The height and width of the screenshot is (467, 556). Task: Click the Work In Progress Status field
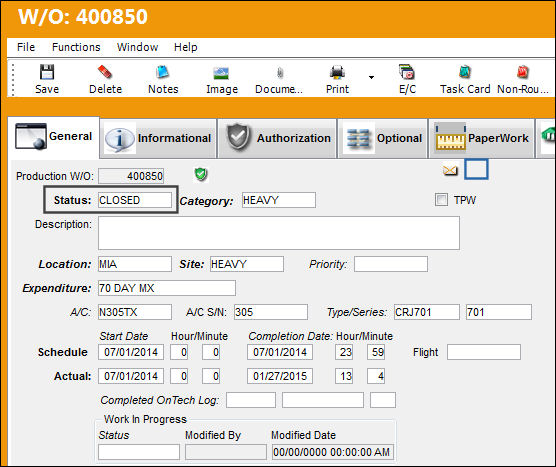[x=139, y=452]
